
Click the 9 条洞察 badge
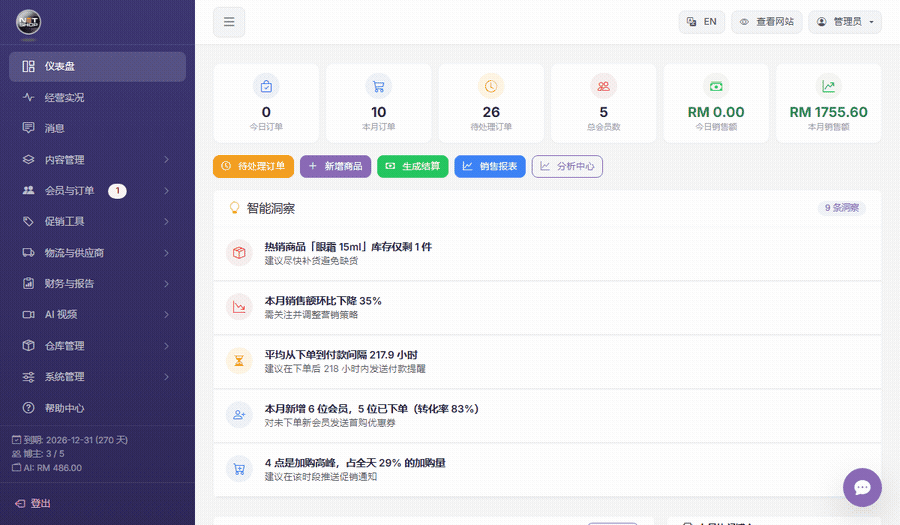pos(841,208)
